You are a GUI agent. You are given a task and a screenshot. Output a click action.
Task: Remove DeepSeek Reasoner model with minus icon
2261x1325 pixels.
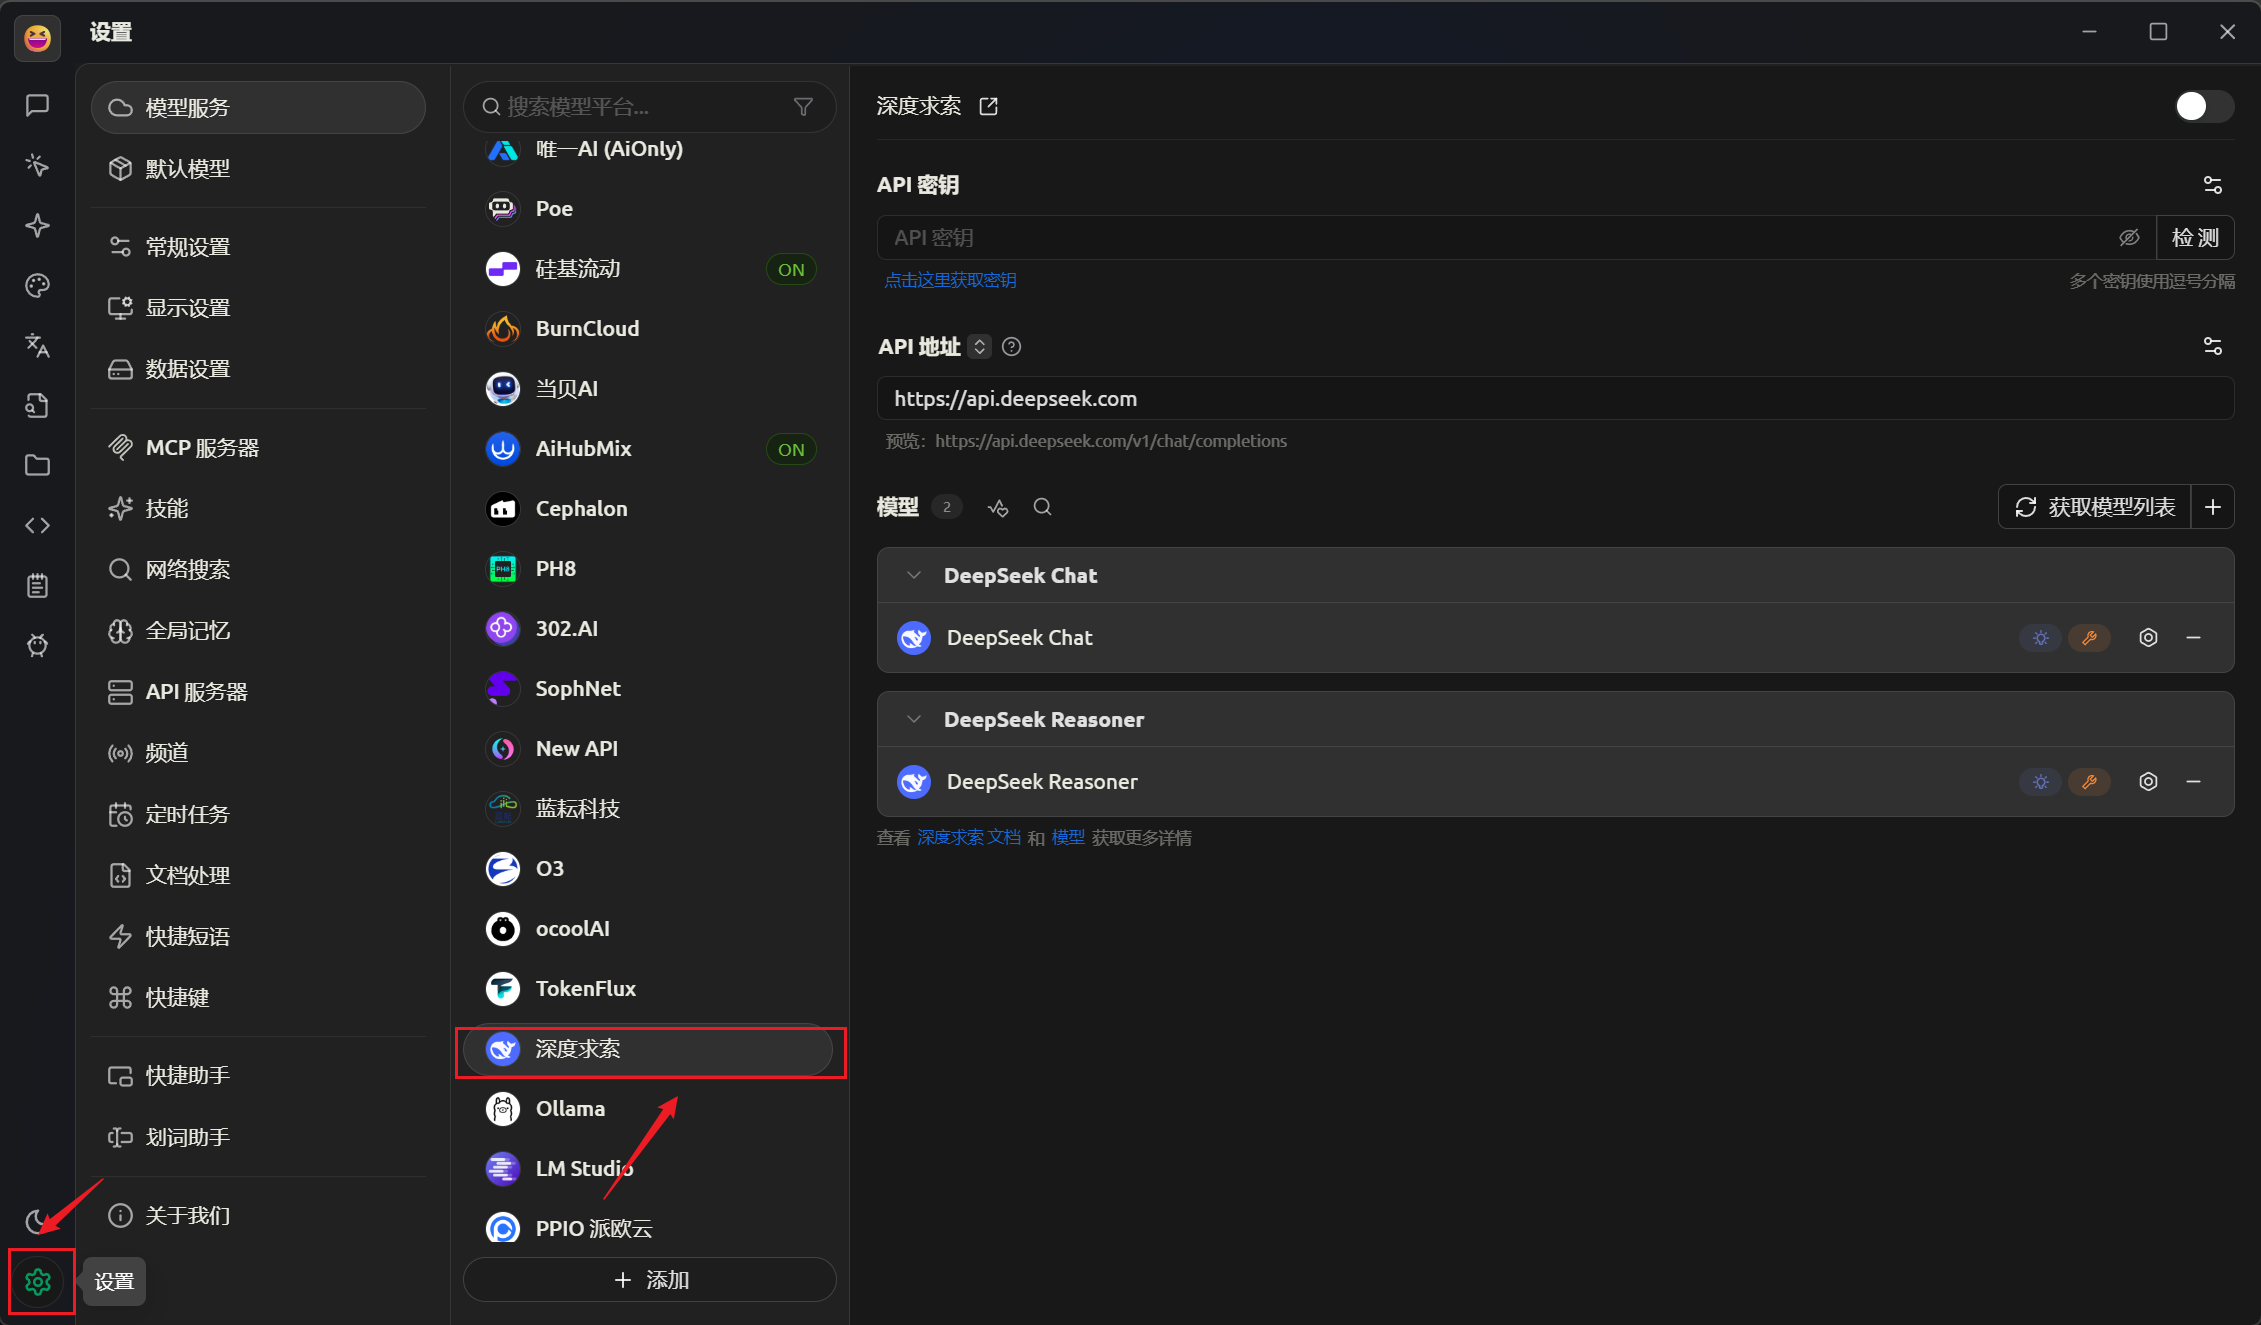[2193, 782]
